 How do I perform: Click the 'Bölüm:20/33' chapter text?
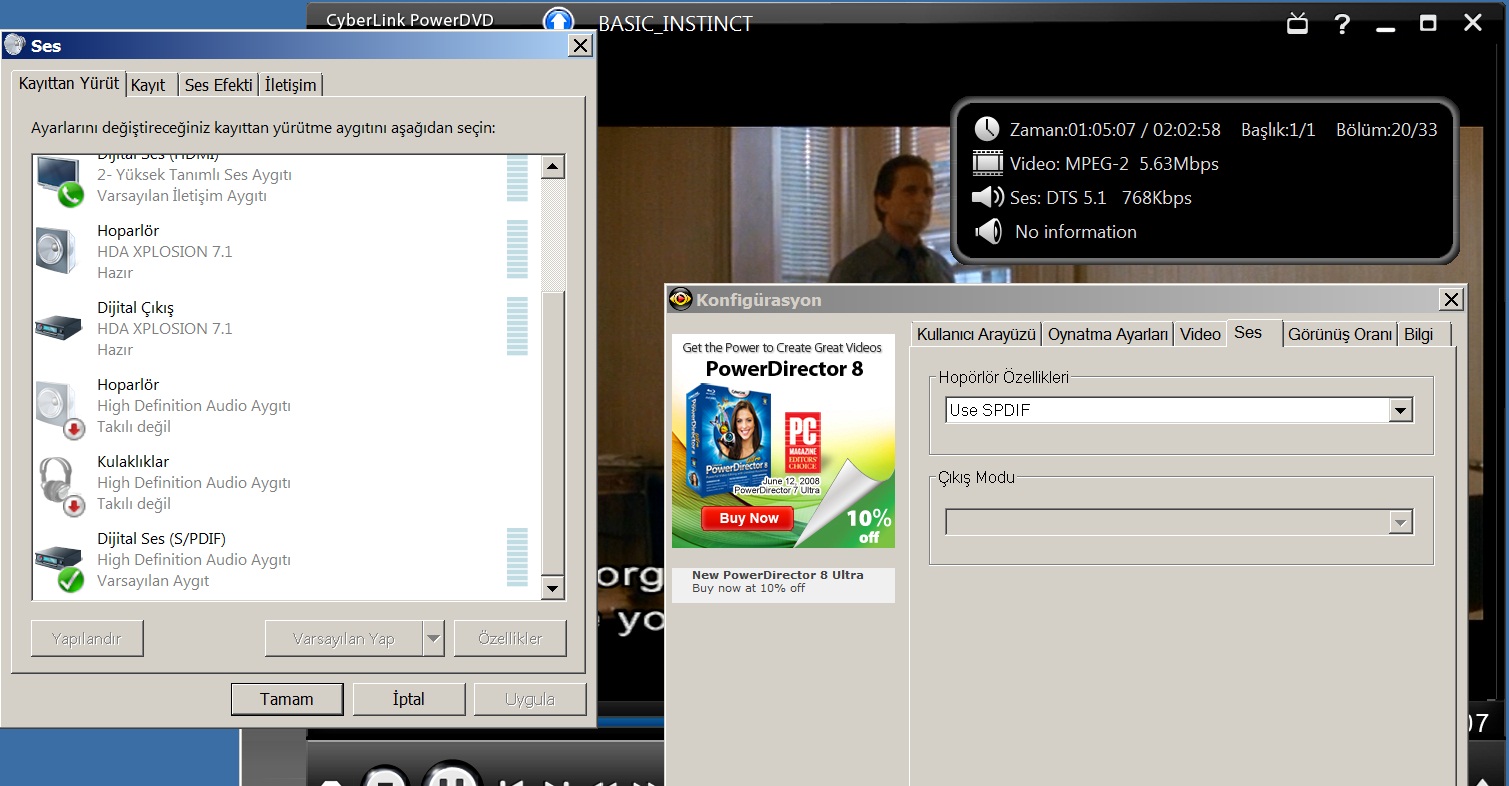(1387, 129)
